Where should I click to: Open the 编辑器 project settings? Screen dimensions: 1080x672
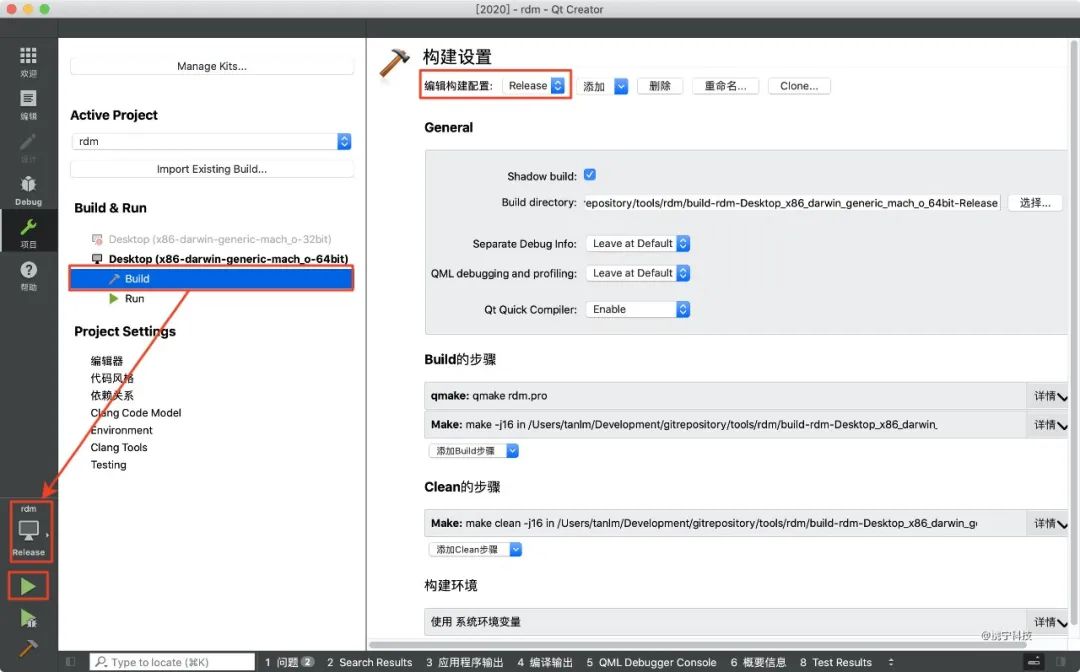[107, 361]
